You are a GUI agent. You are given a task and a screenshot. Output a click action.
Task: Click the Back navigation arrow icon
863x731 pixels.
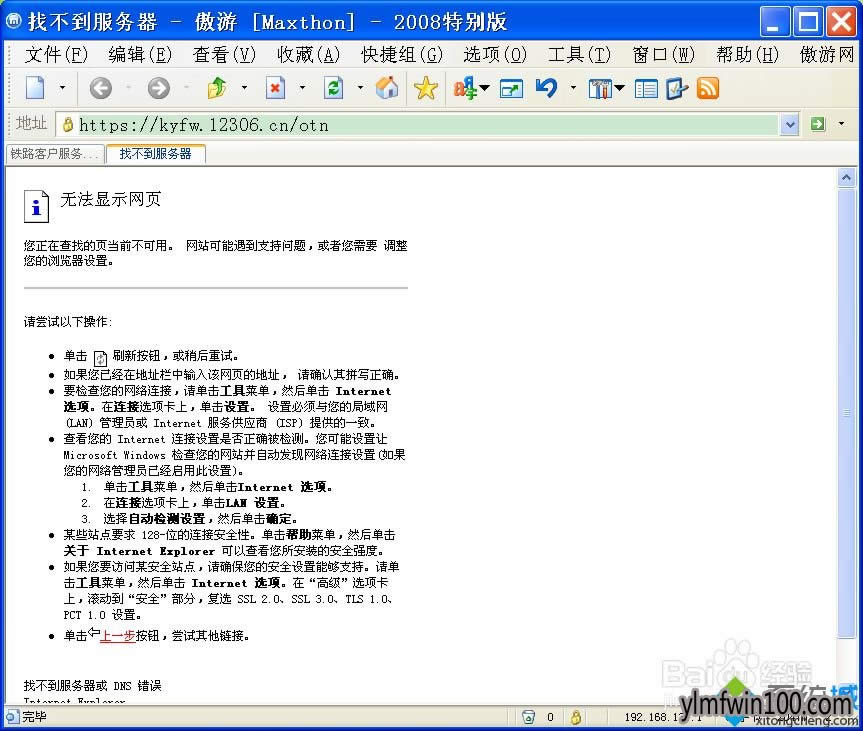tap(101, 88)
